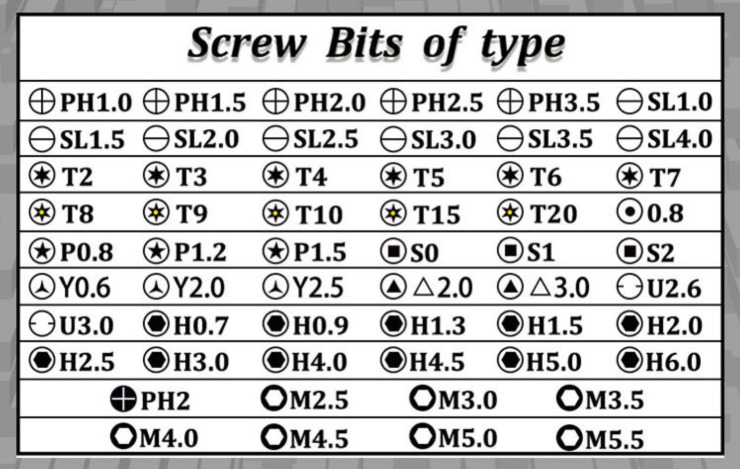
Task: Click the U-shaped icon beside U3.0
Action: click(x=42, y=324)
